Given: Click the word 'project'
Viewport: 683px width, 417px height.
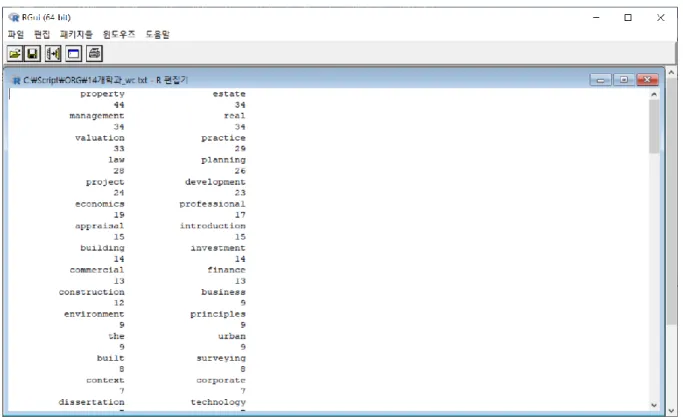Looking at the screenshot, I should tap(105, 182).
